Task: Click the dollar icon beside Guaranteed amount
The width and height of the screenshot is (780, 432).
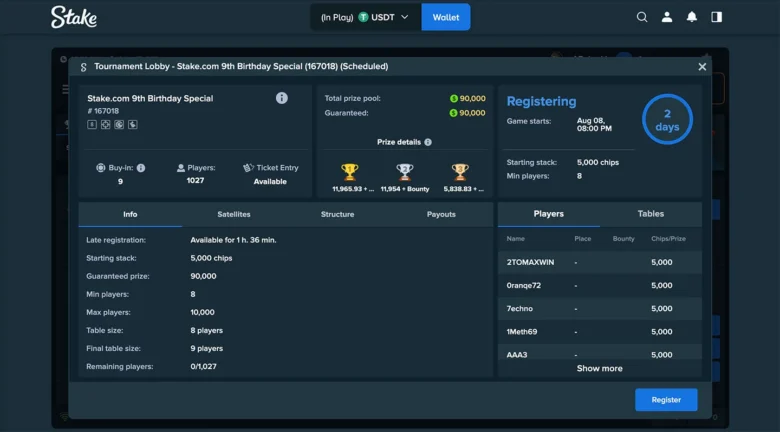Action: pos(453,113)
